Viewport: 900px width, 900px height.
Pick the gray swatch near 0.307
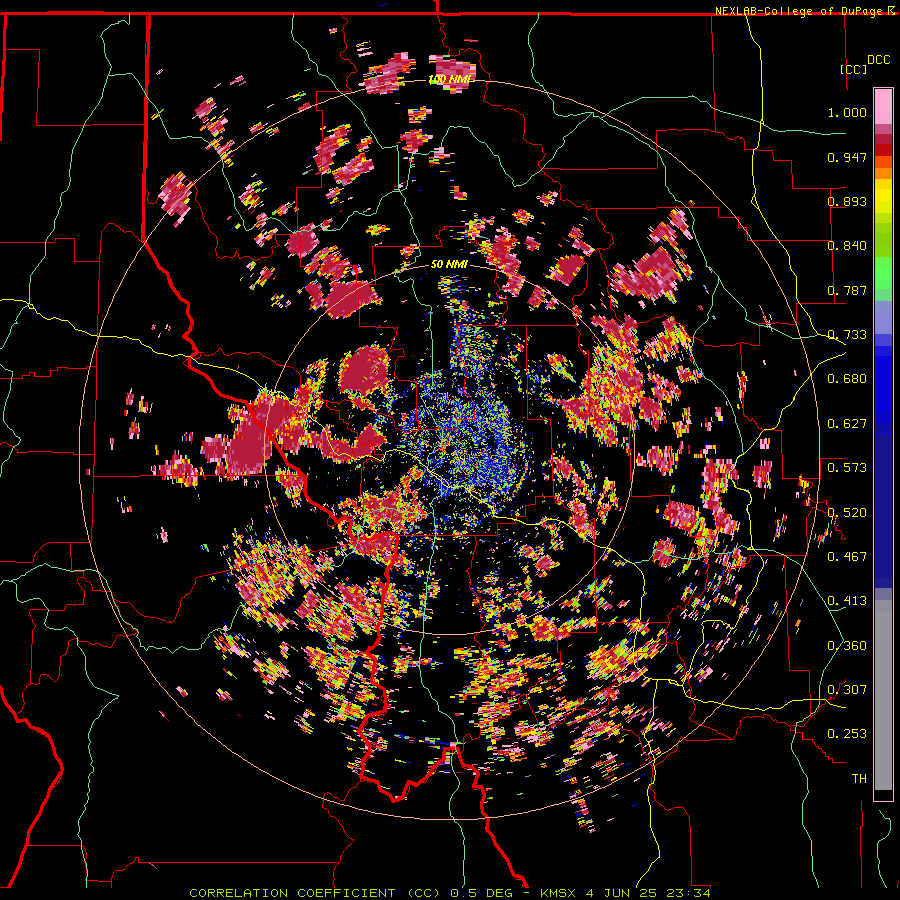click(x=883, y=695)
